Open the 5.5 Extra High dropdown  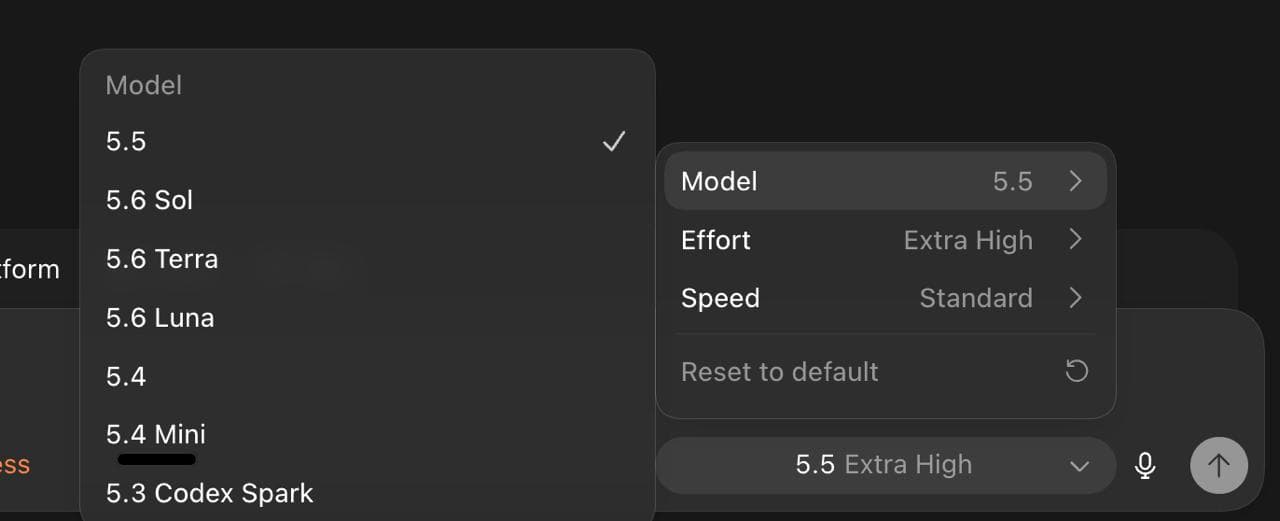885,465
